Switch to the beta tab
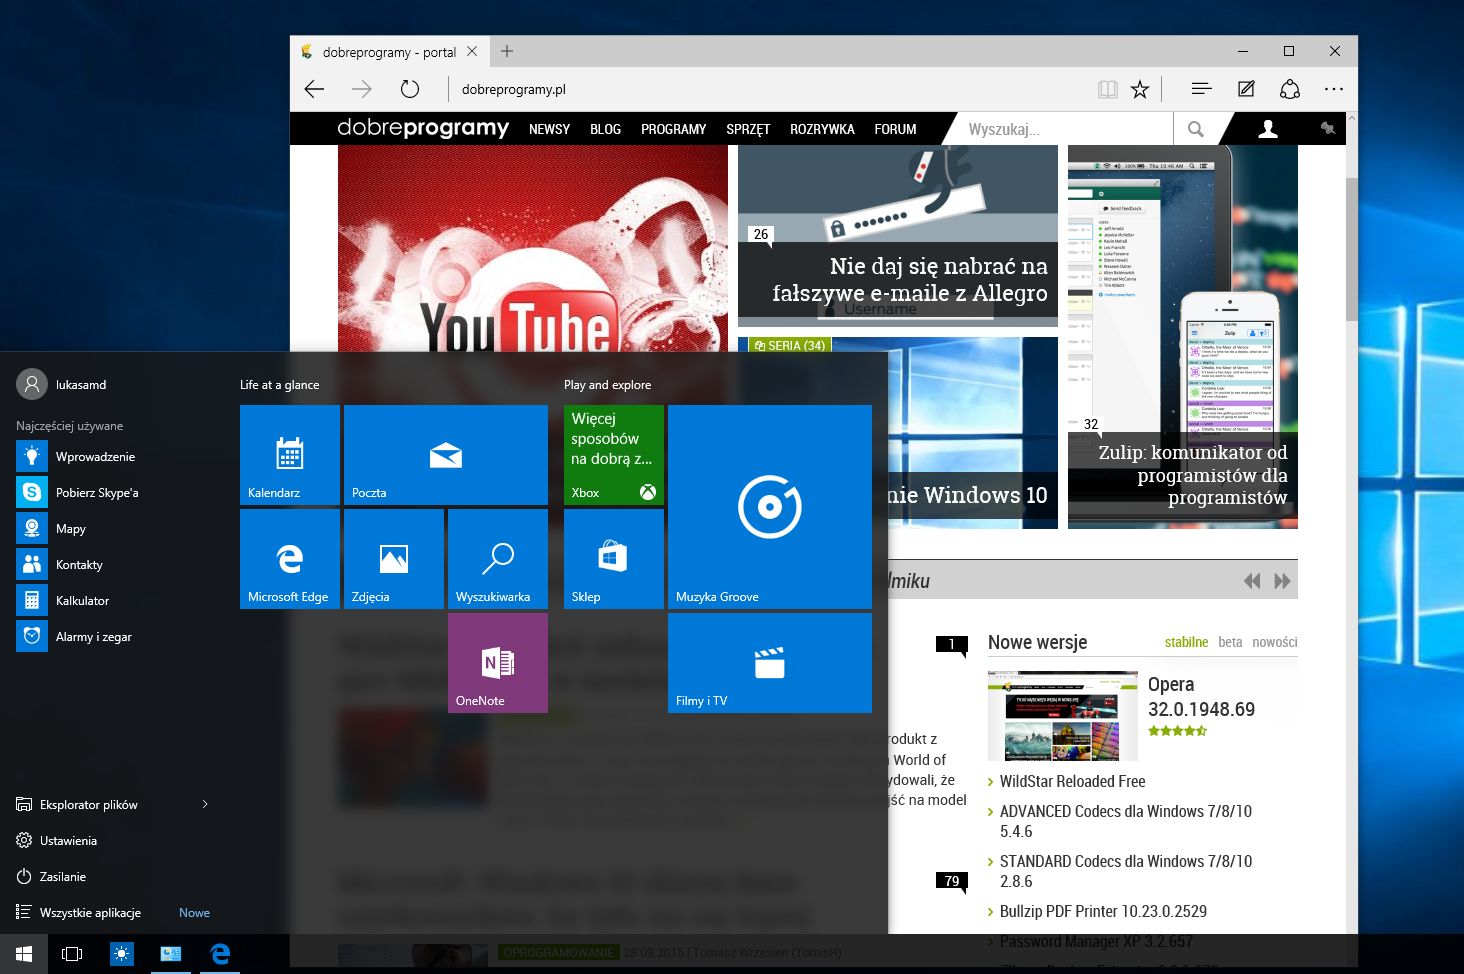The image size is (1464, 974). tap(1230, 642)
